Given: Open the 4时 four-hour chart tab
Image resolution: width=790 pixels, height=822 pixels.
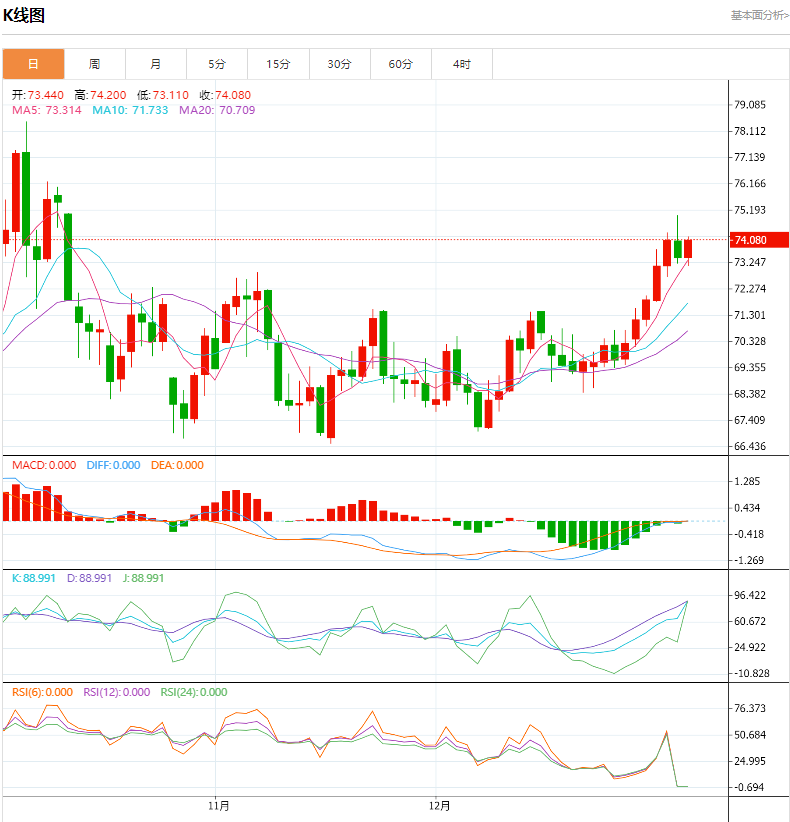Looking at the screenshot, I should pos(462,64).
